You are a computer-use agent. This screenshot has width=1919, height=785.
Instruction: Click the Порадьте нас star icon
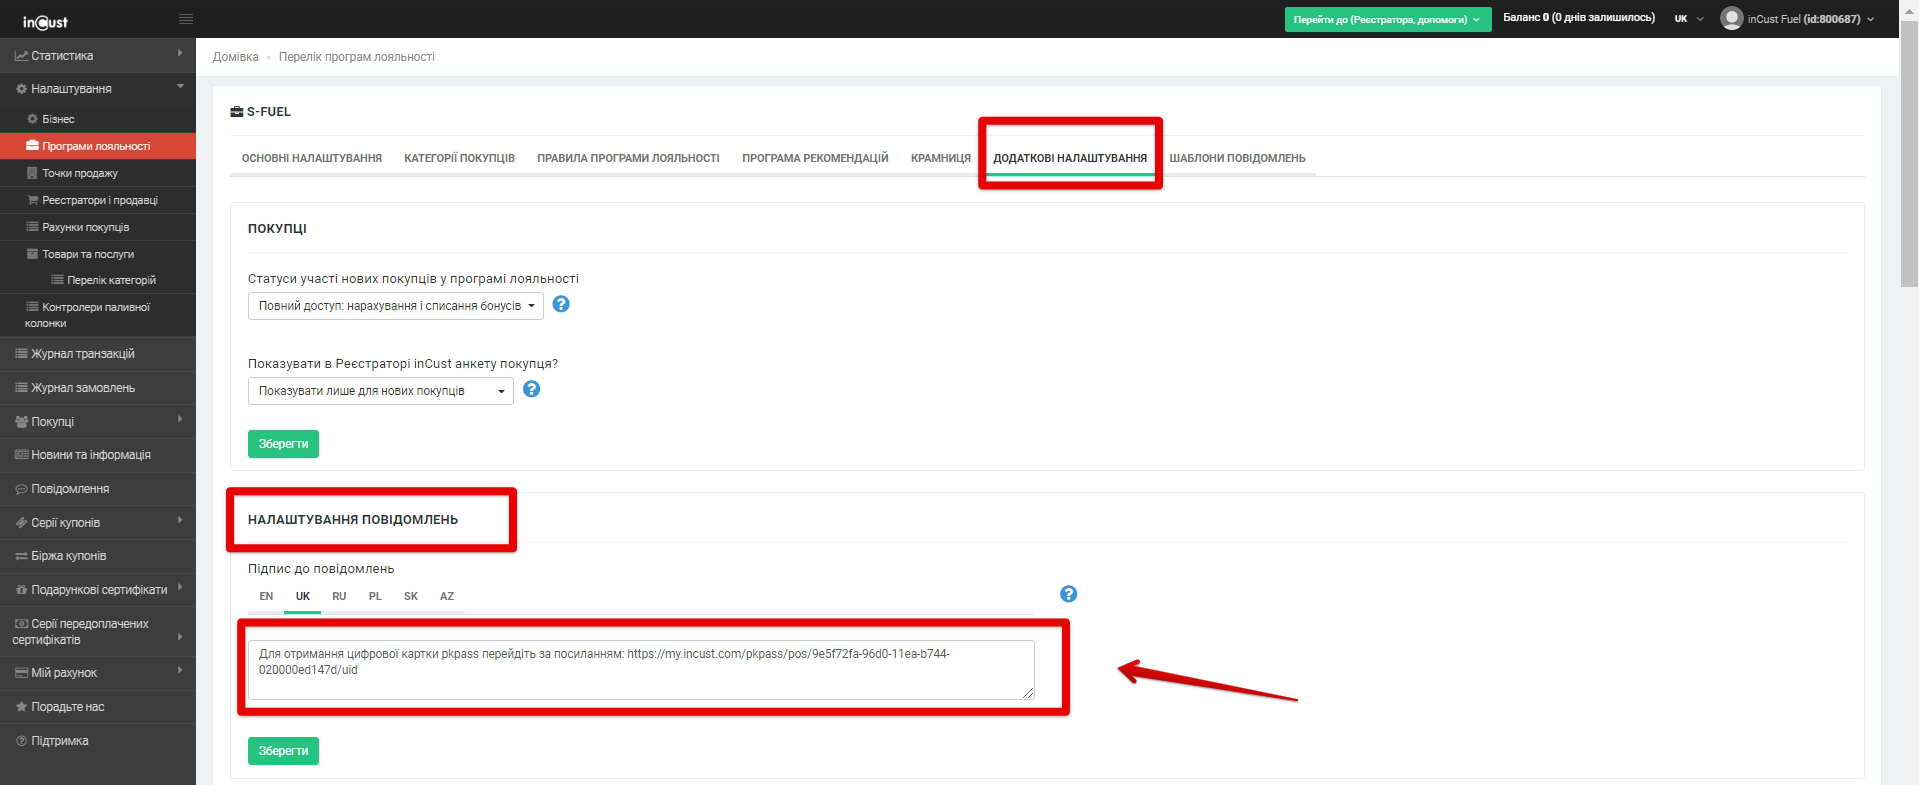click(x=21, y=707)
